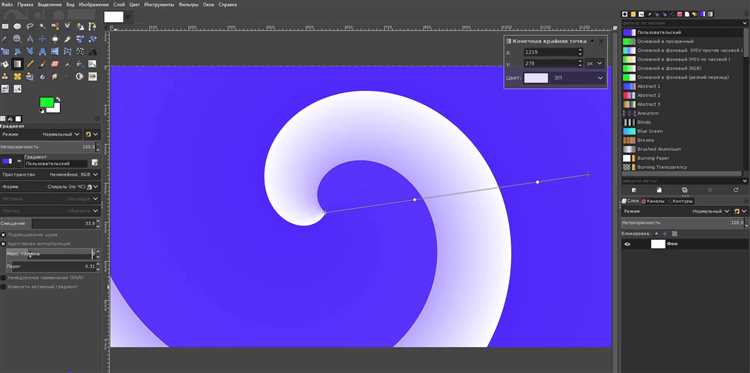This screenshot has height=373, width=750.
Task: Toggle Изменить активный градиент checkbox
Action: click(x=3, y=286)
